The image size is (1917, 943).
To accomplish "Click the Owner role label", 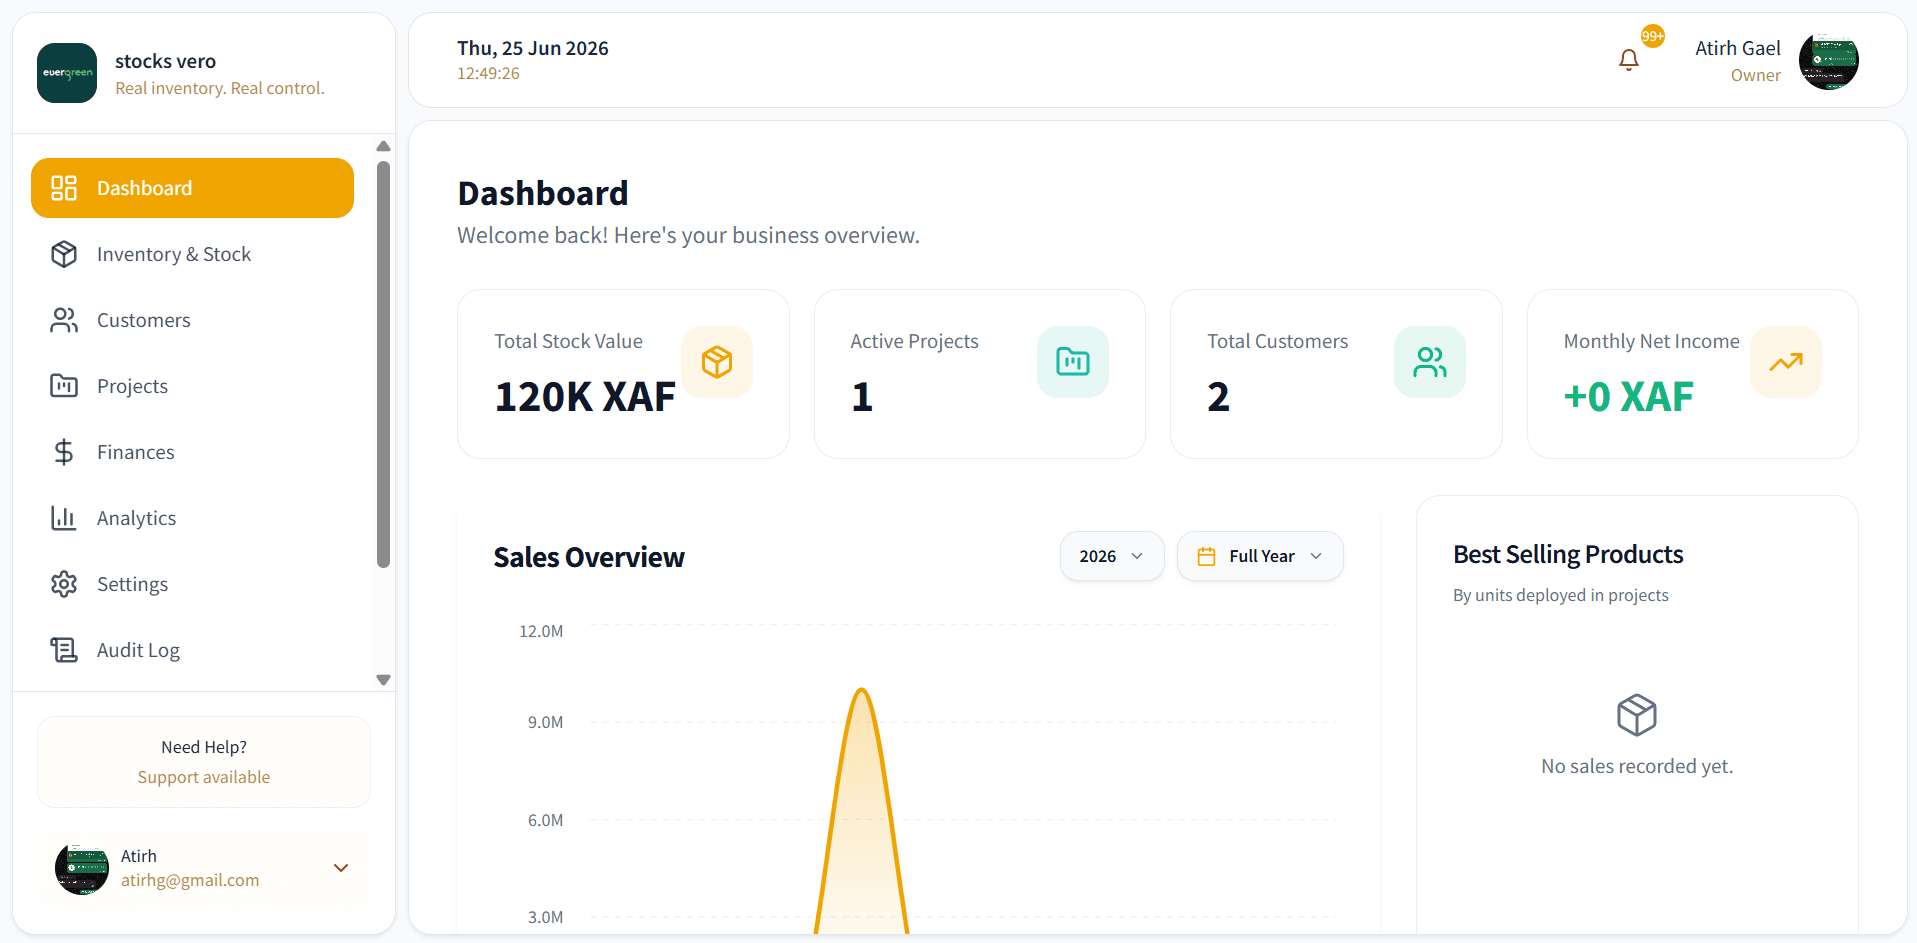I will coord(1756,75).
